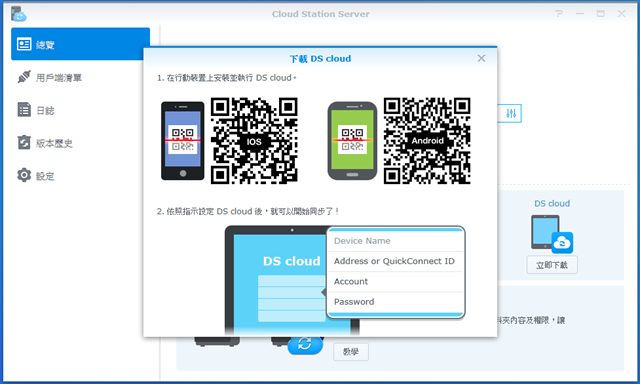Click the gear icon beside 設定

click(x=24, y=175)
